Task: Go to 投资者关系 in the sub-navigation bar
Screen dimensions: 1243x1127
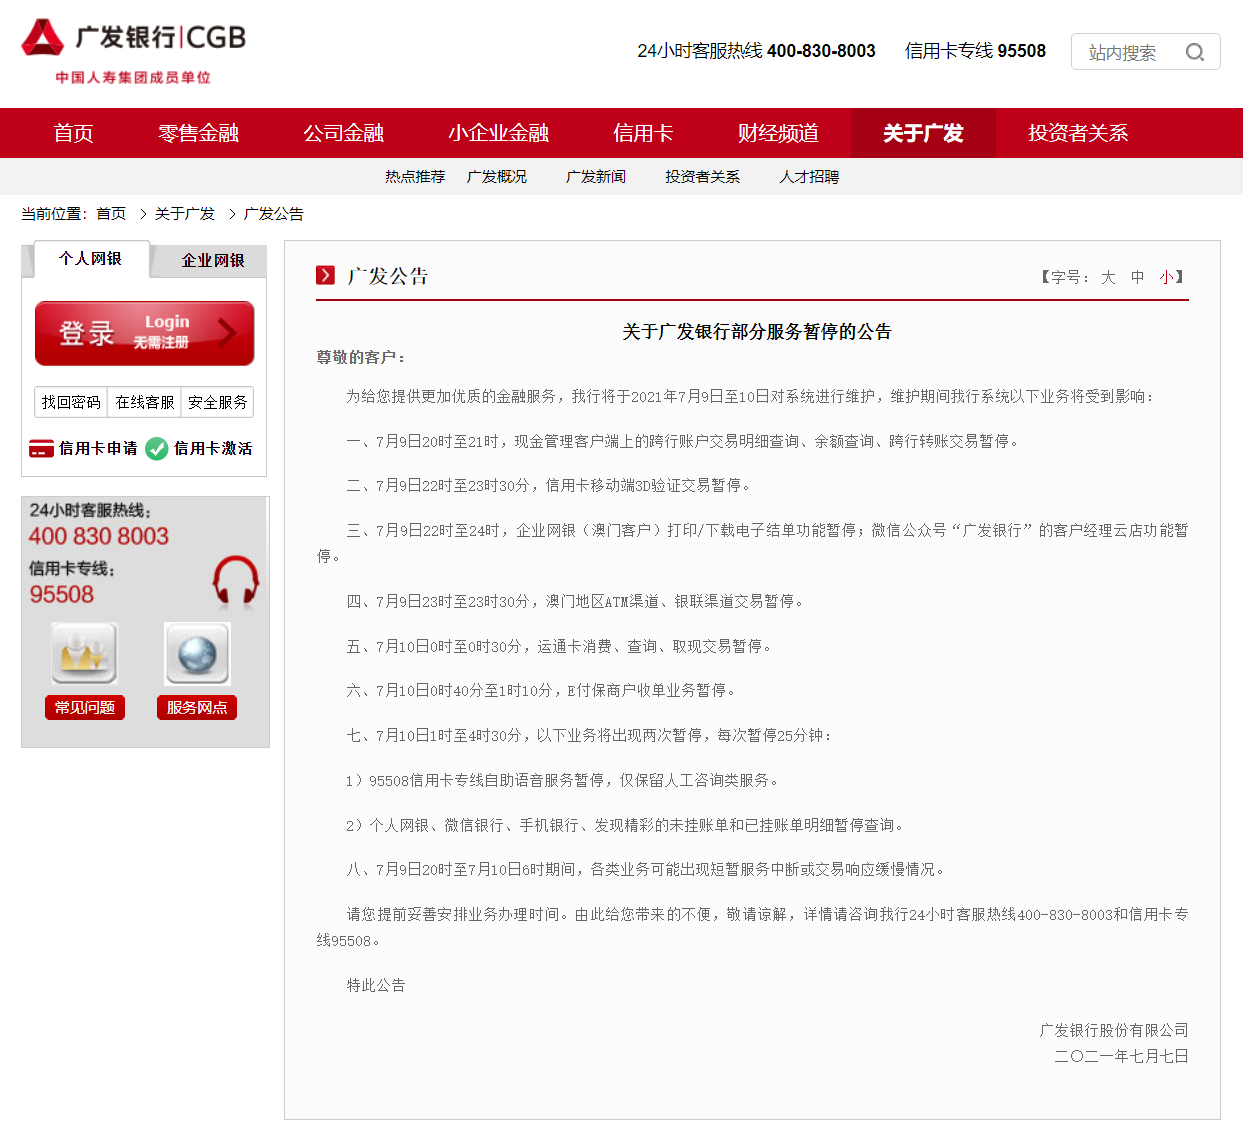Action: 703,177
